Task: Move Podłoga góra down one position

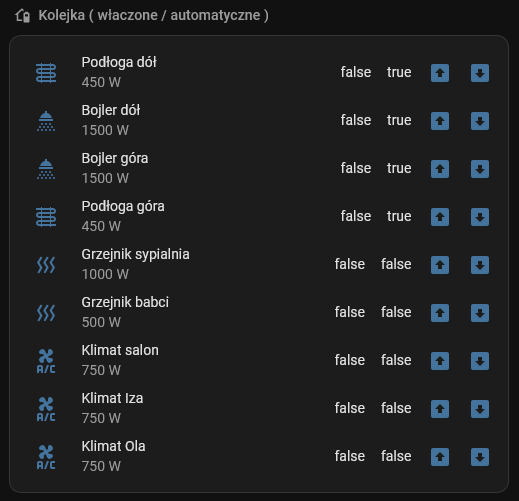Action: coord(480,217)
